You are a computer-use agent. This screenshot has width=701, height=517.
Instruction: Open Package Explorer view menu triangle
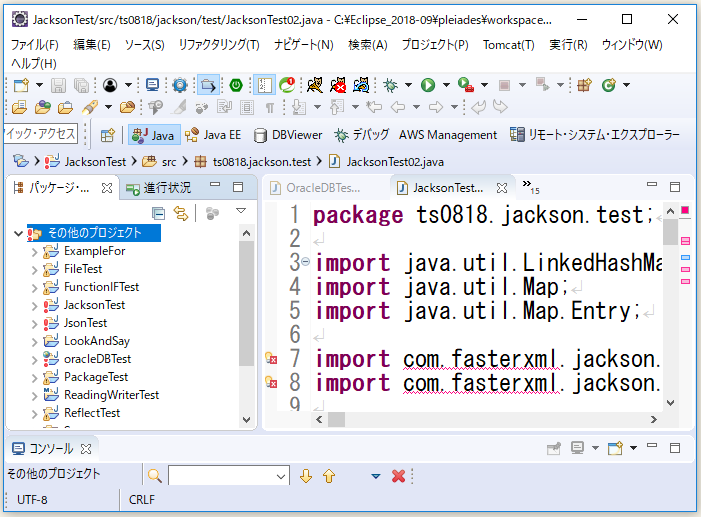[241, 211]
